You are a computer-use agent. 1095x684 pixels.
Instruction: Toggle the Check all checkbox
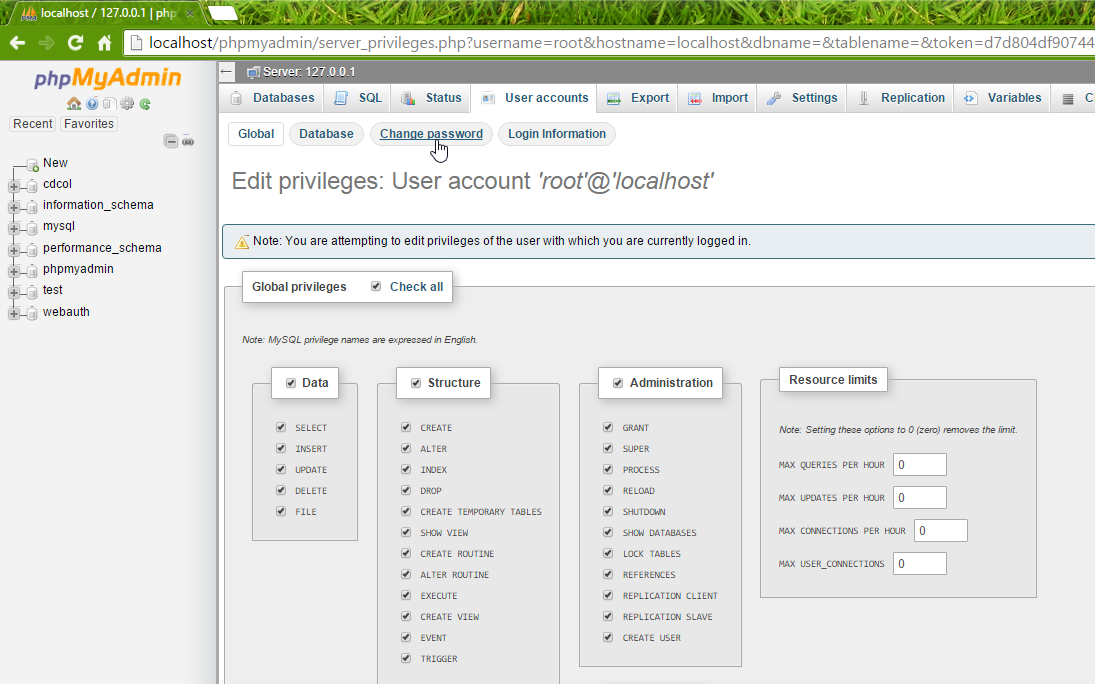click(x=376, y=286)
